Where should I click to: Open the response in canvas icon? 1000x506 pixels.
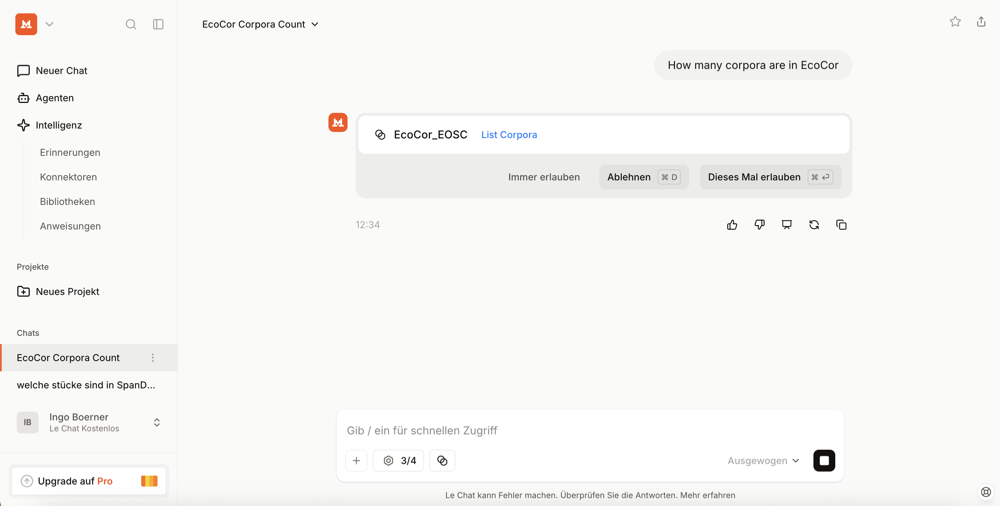(787, 225)
